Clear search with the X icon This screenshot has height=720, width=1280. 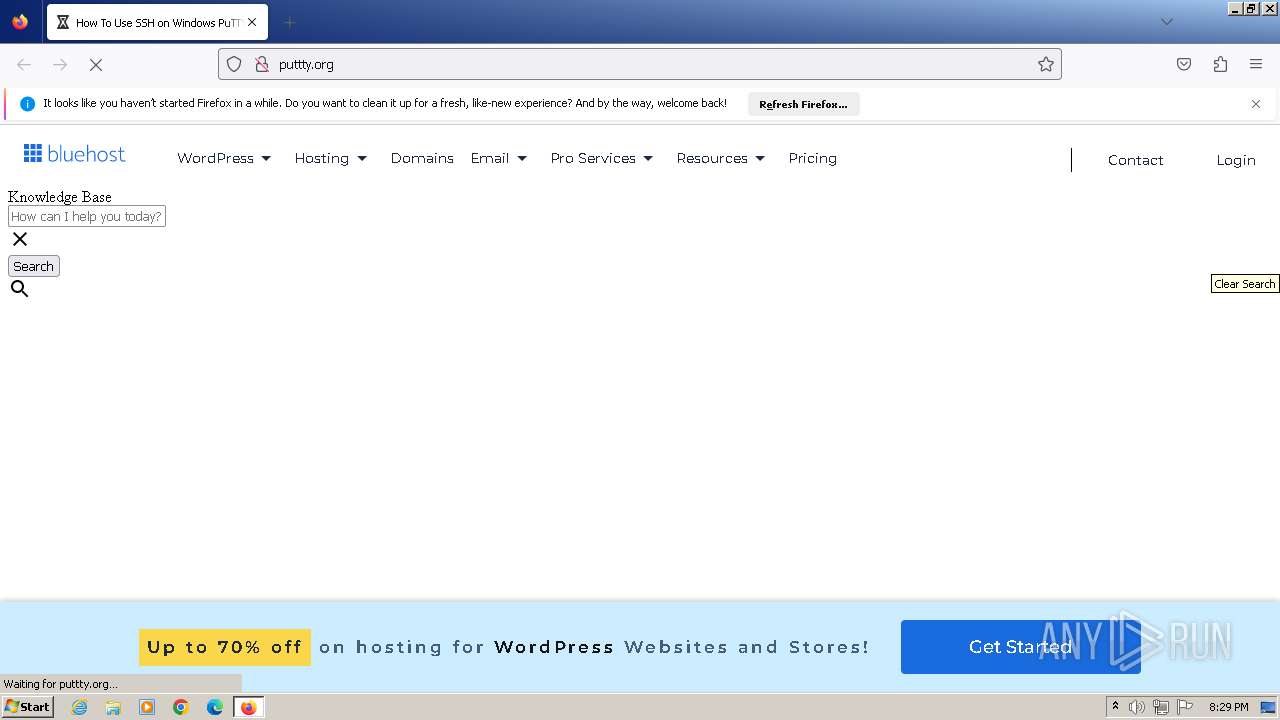[x=20, y=239]
